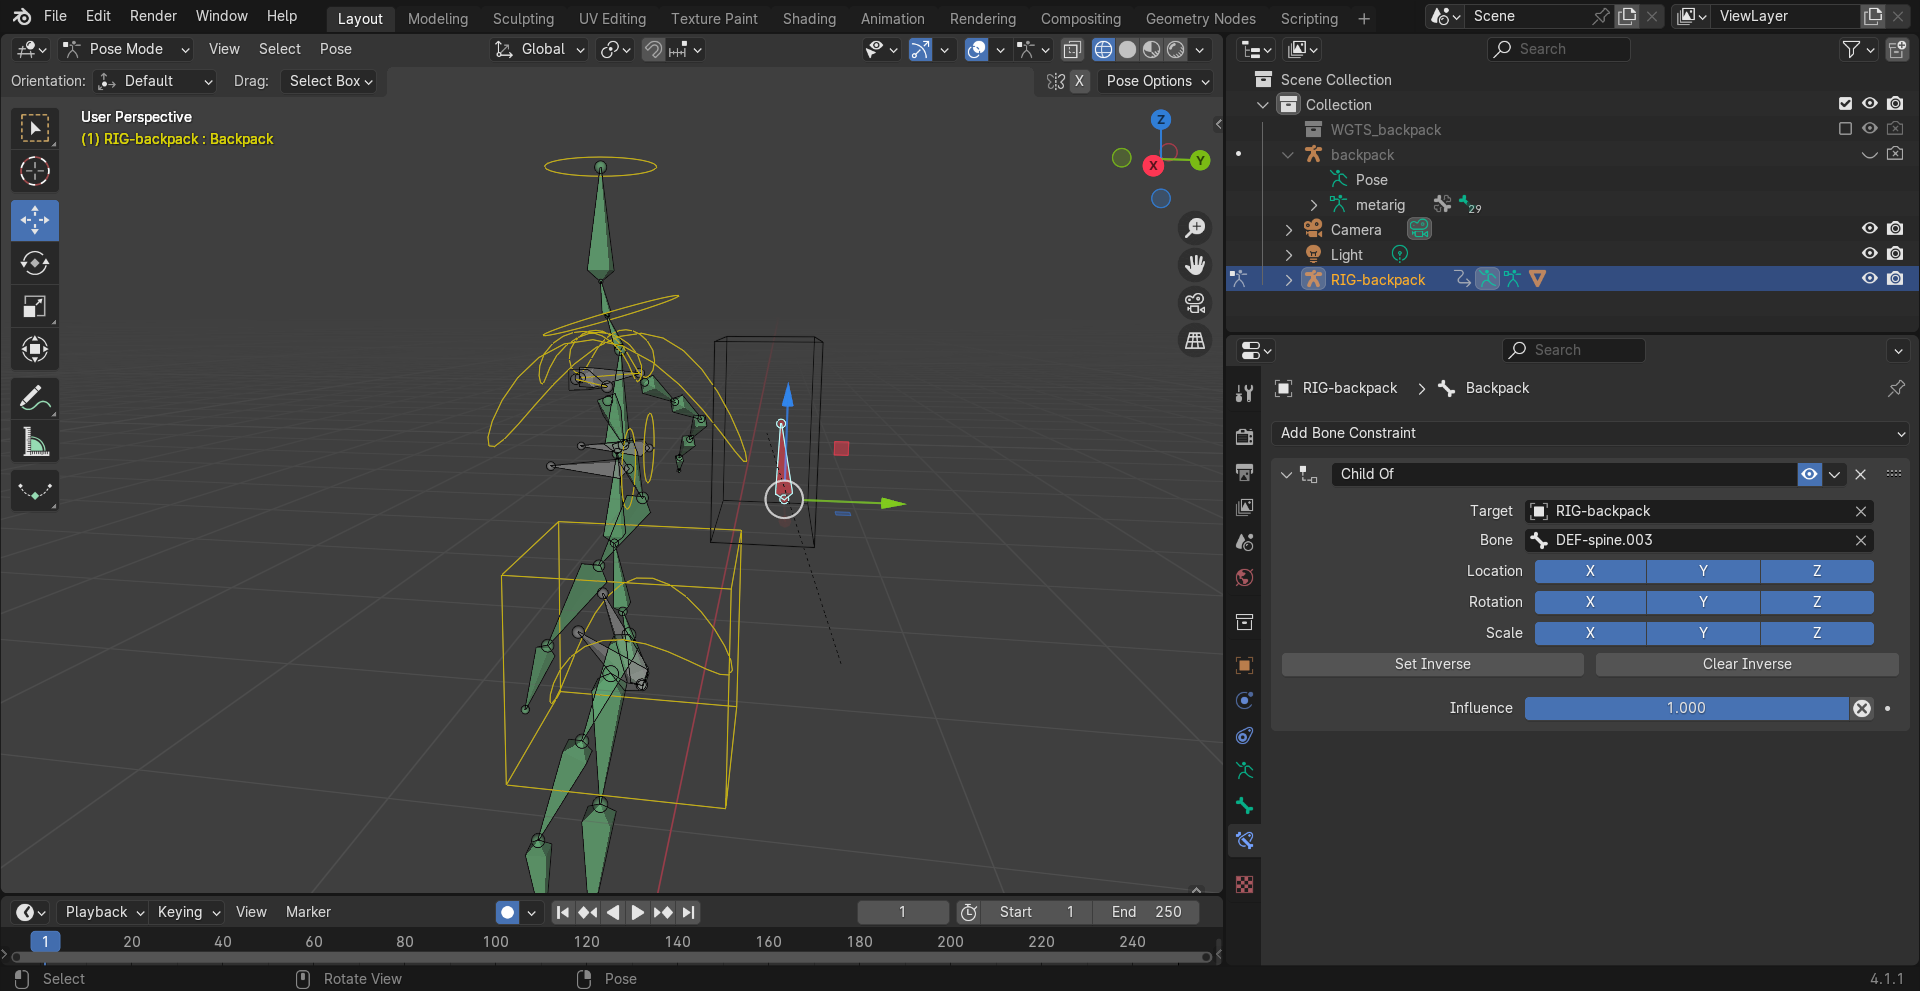
Task: Toggle Scale Z in Child Of
Action: pyautogui.click(x=1817, y=633)
